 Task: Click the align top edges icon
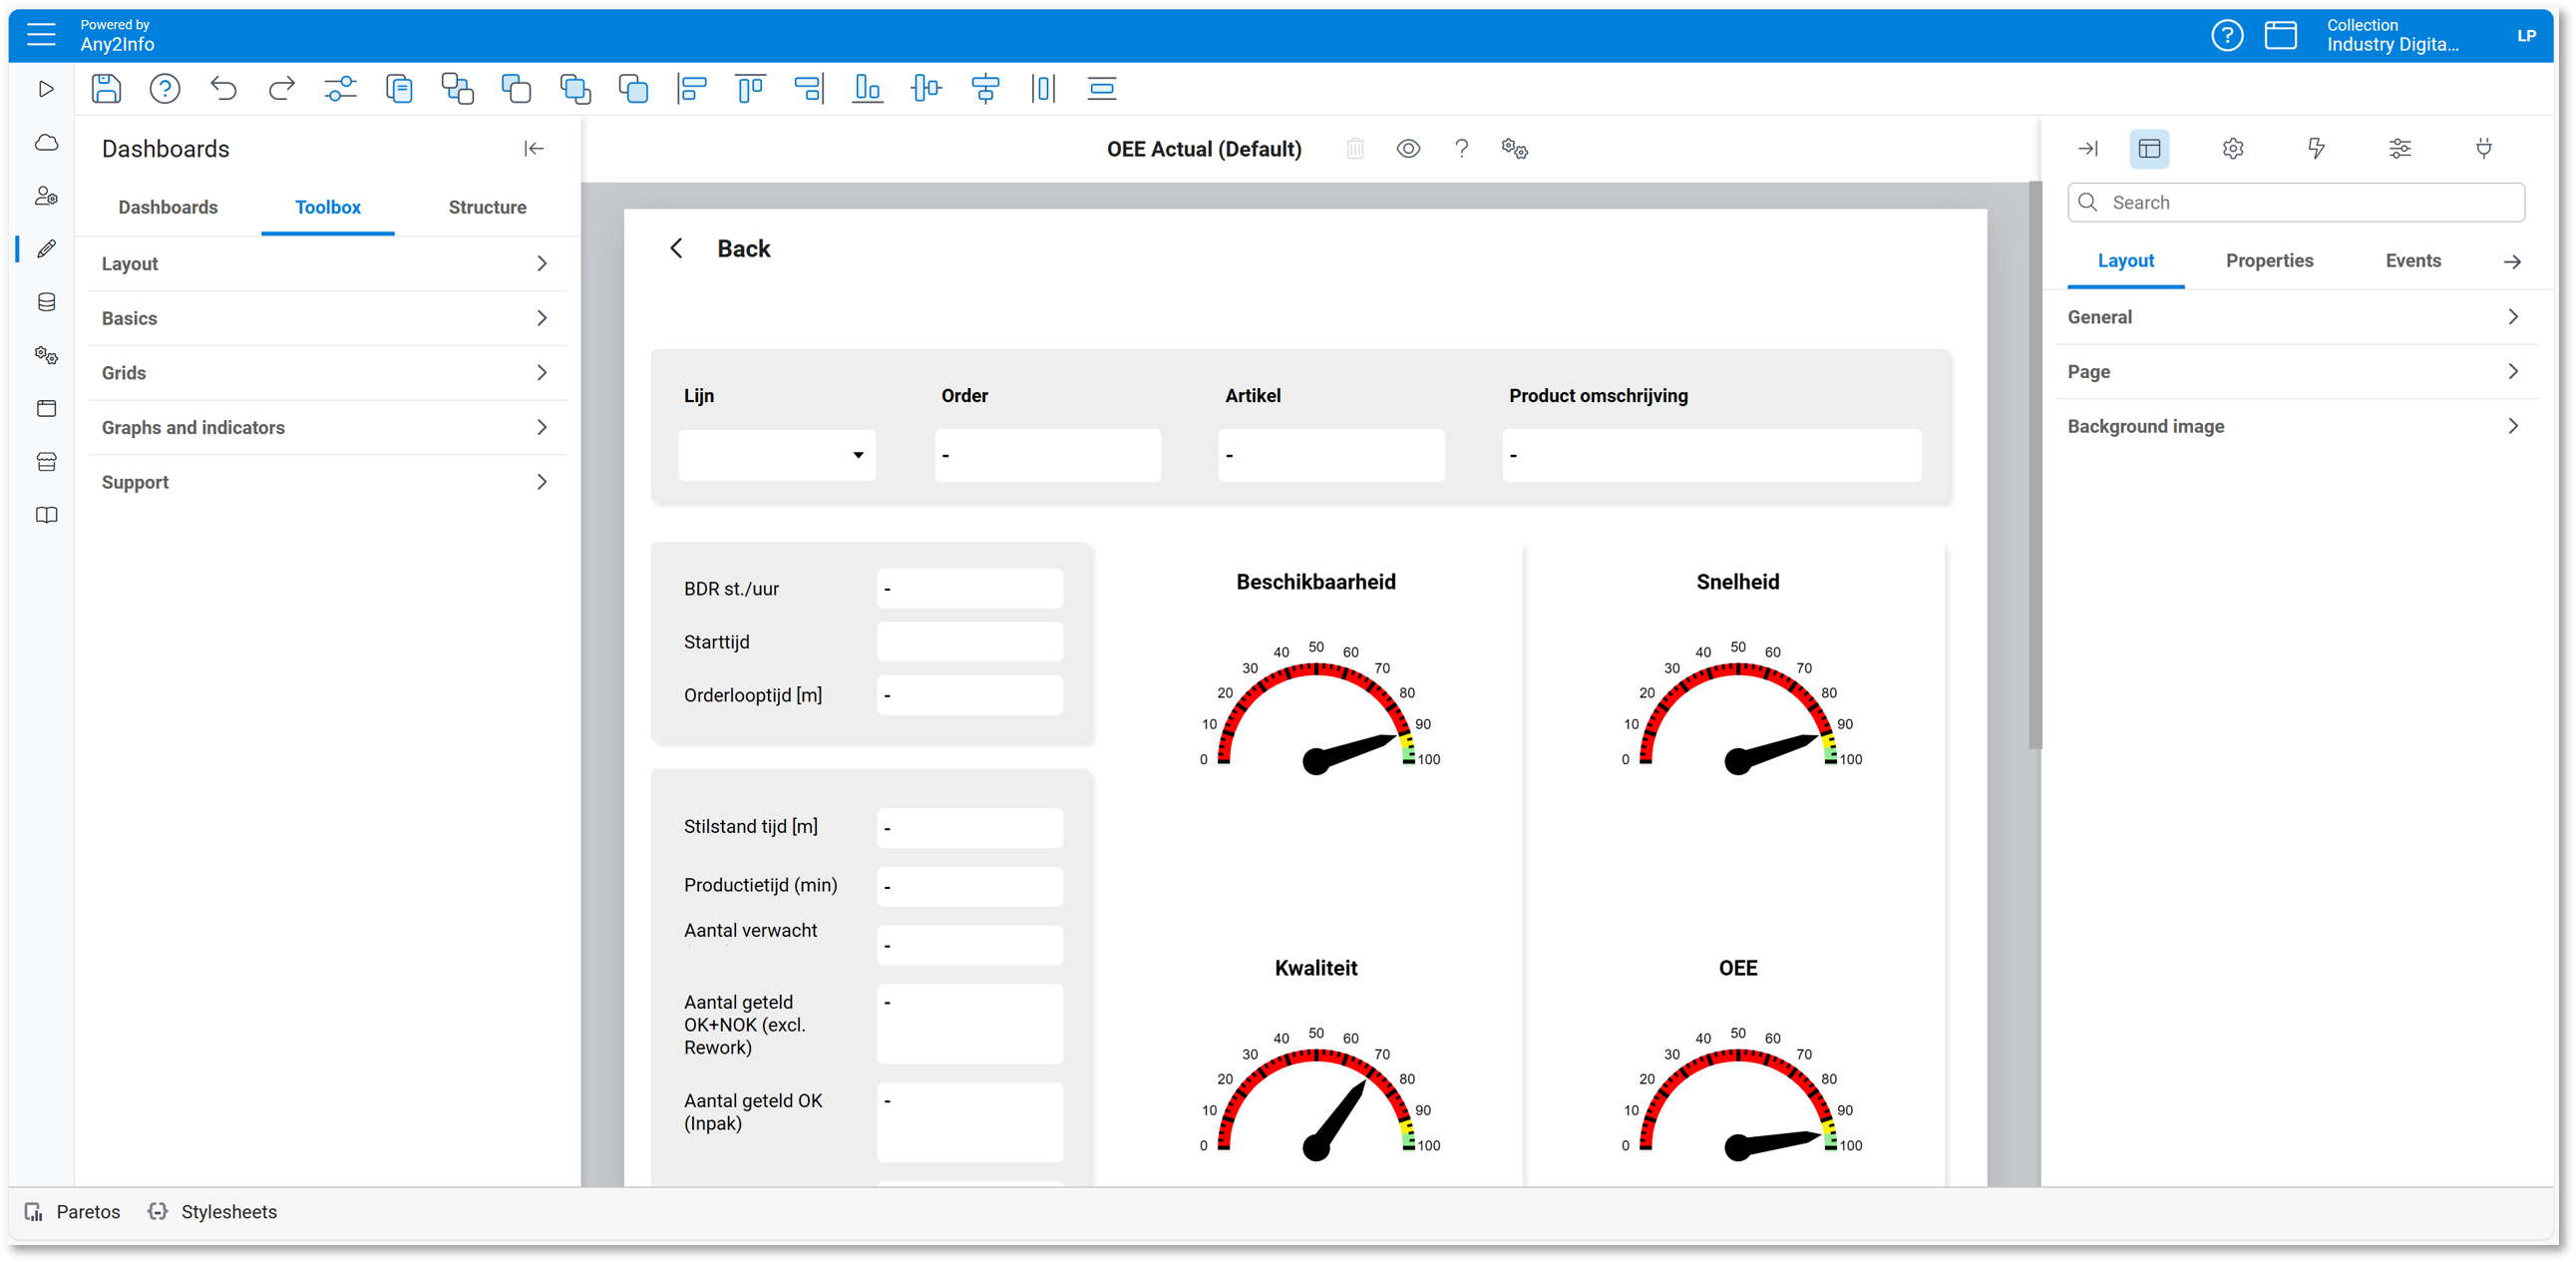click(x=750, y=89)
